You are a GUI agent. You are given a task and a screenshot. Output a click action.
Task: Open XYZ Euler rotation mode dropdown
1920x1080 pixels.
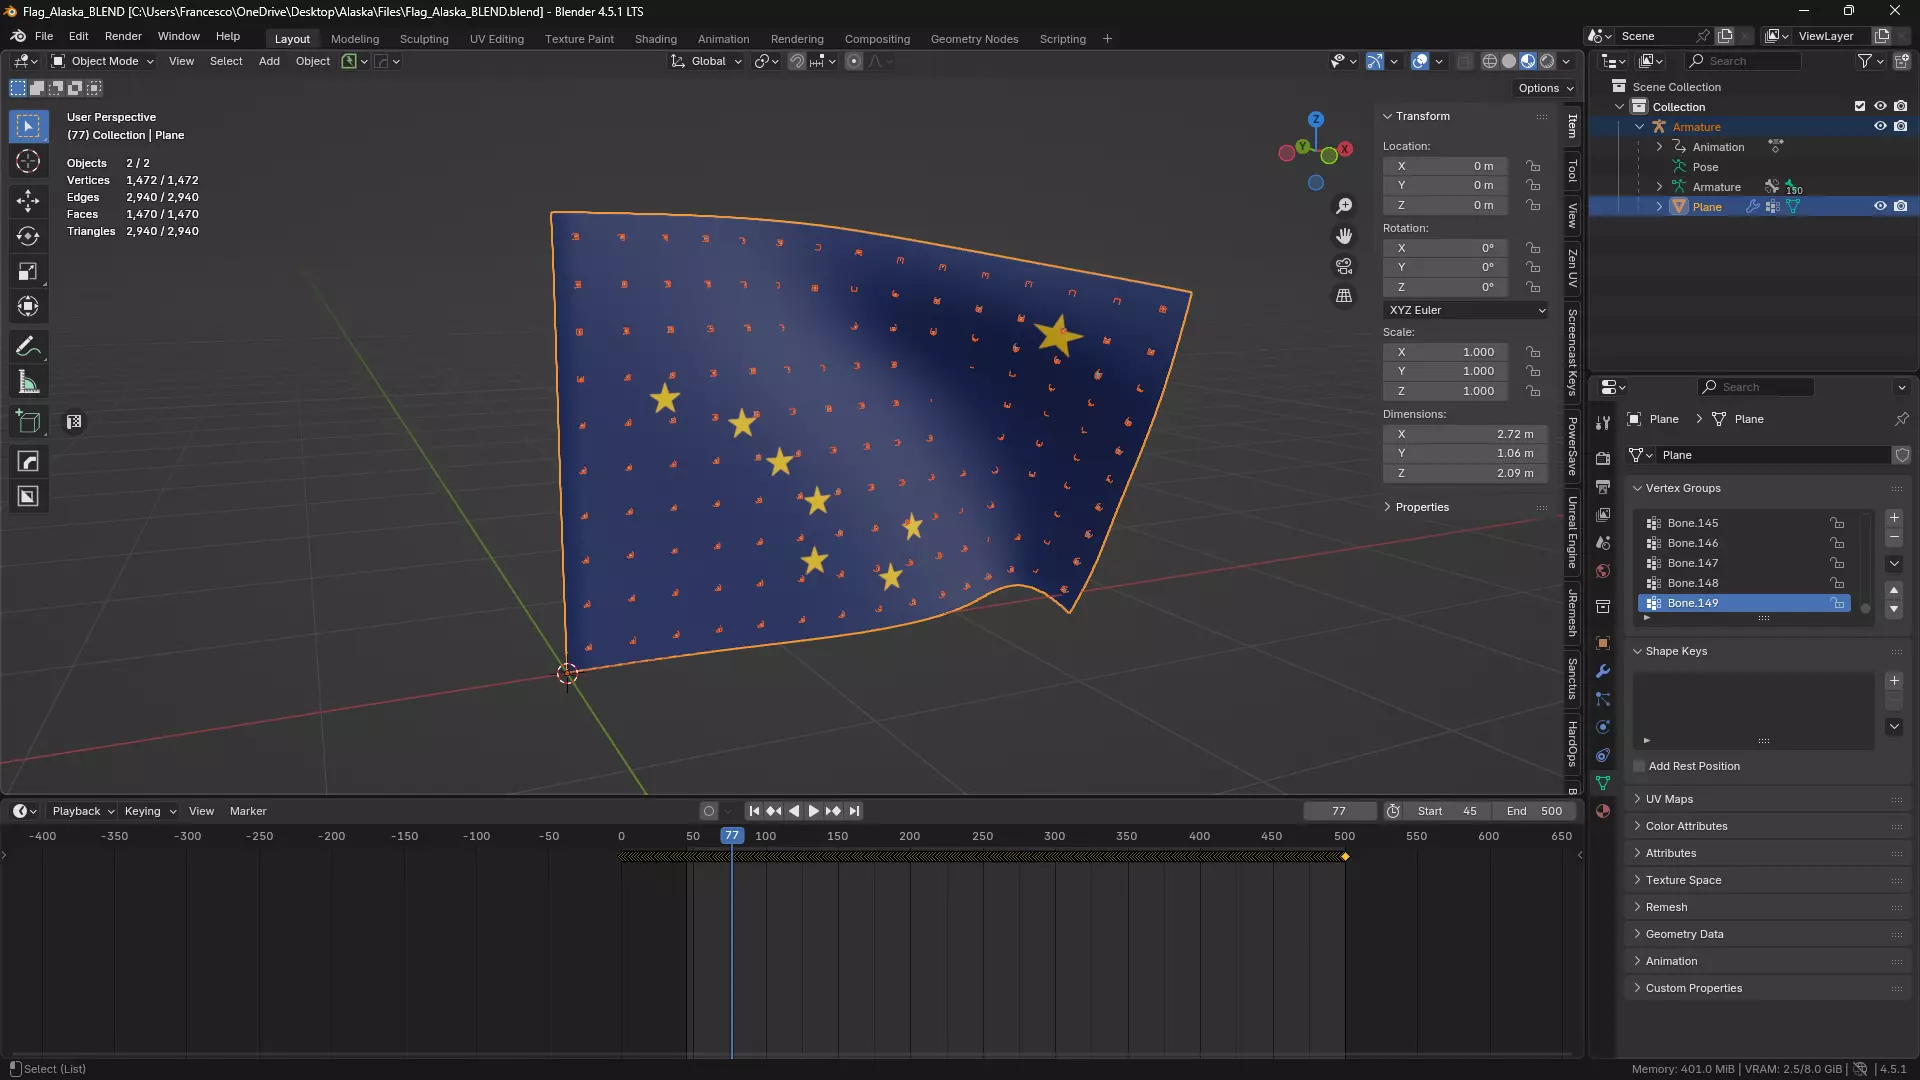coord(1466,310)
